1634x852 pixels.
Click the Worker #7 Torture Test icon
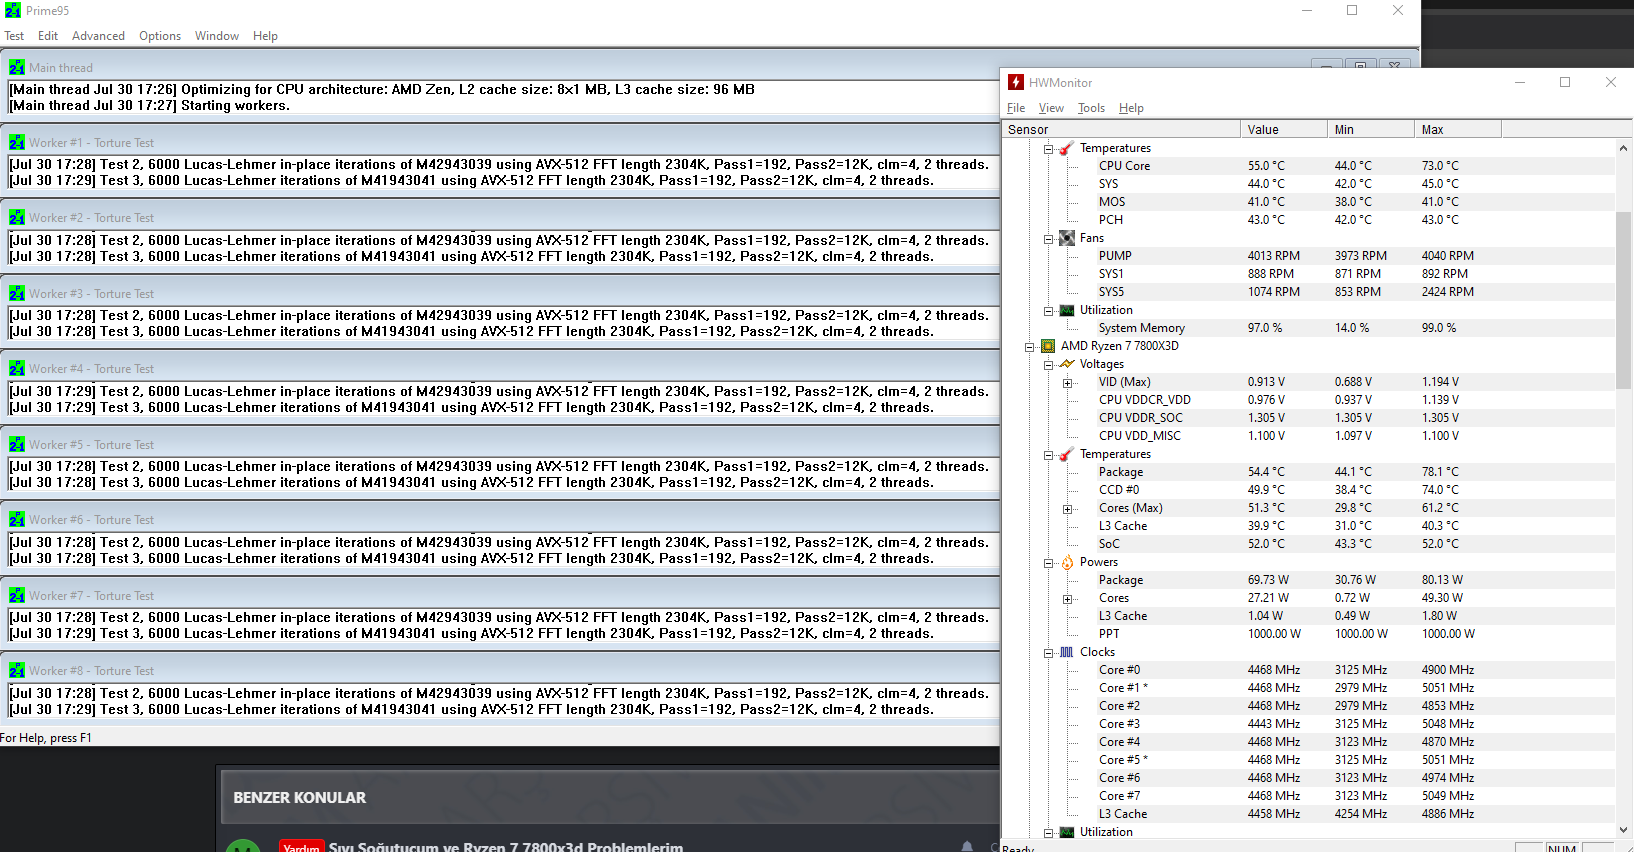tap(17, 595)
